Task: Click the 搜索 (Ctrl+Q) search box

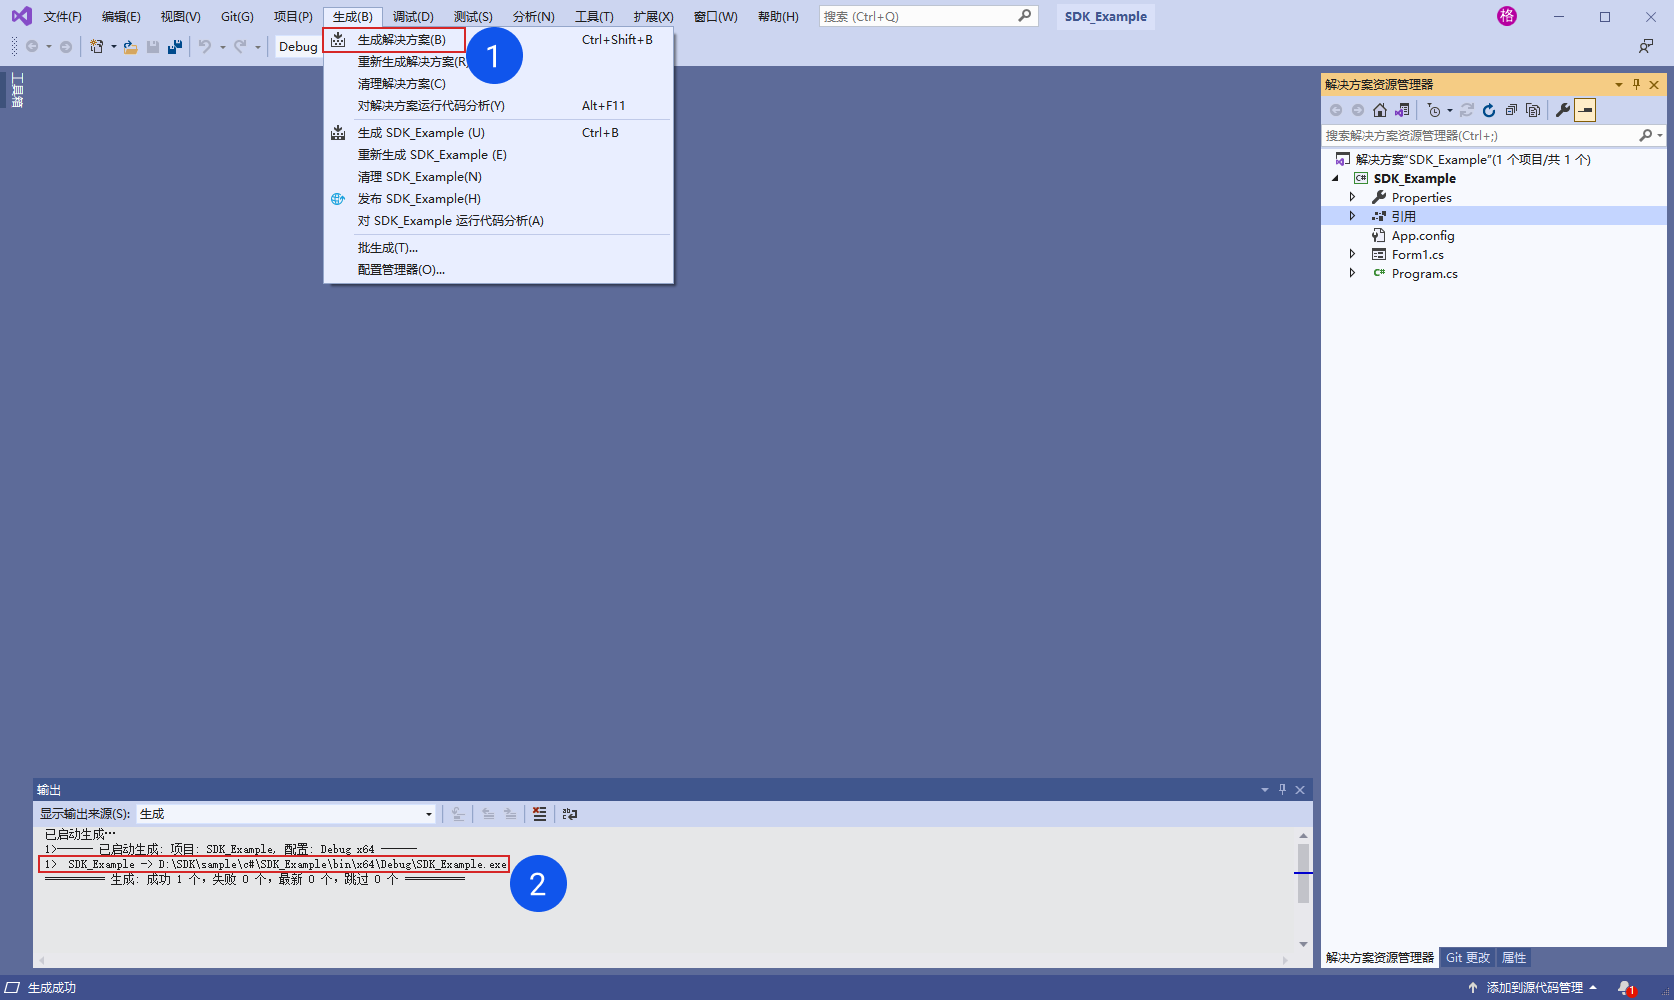Action: pyautogui.click(x=928, y=16)
